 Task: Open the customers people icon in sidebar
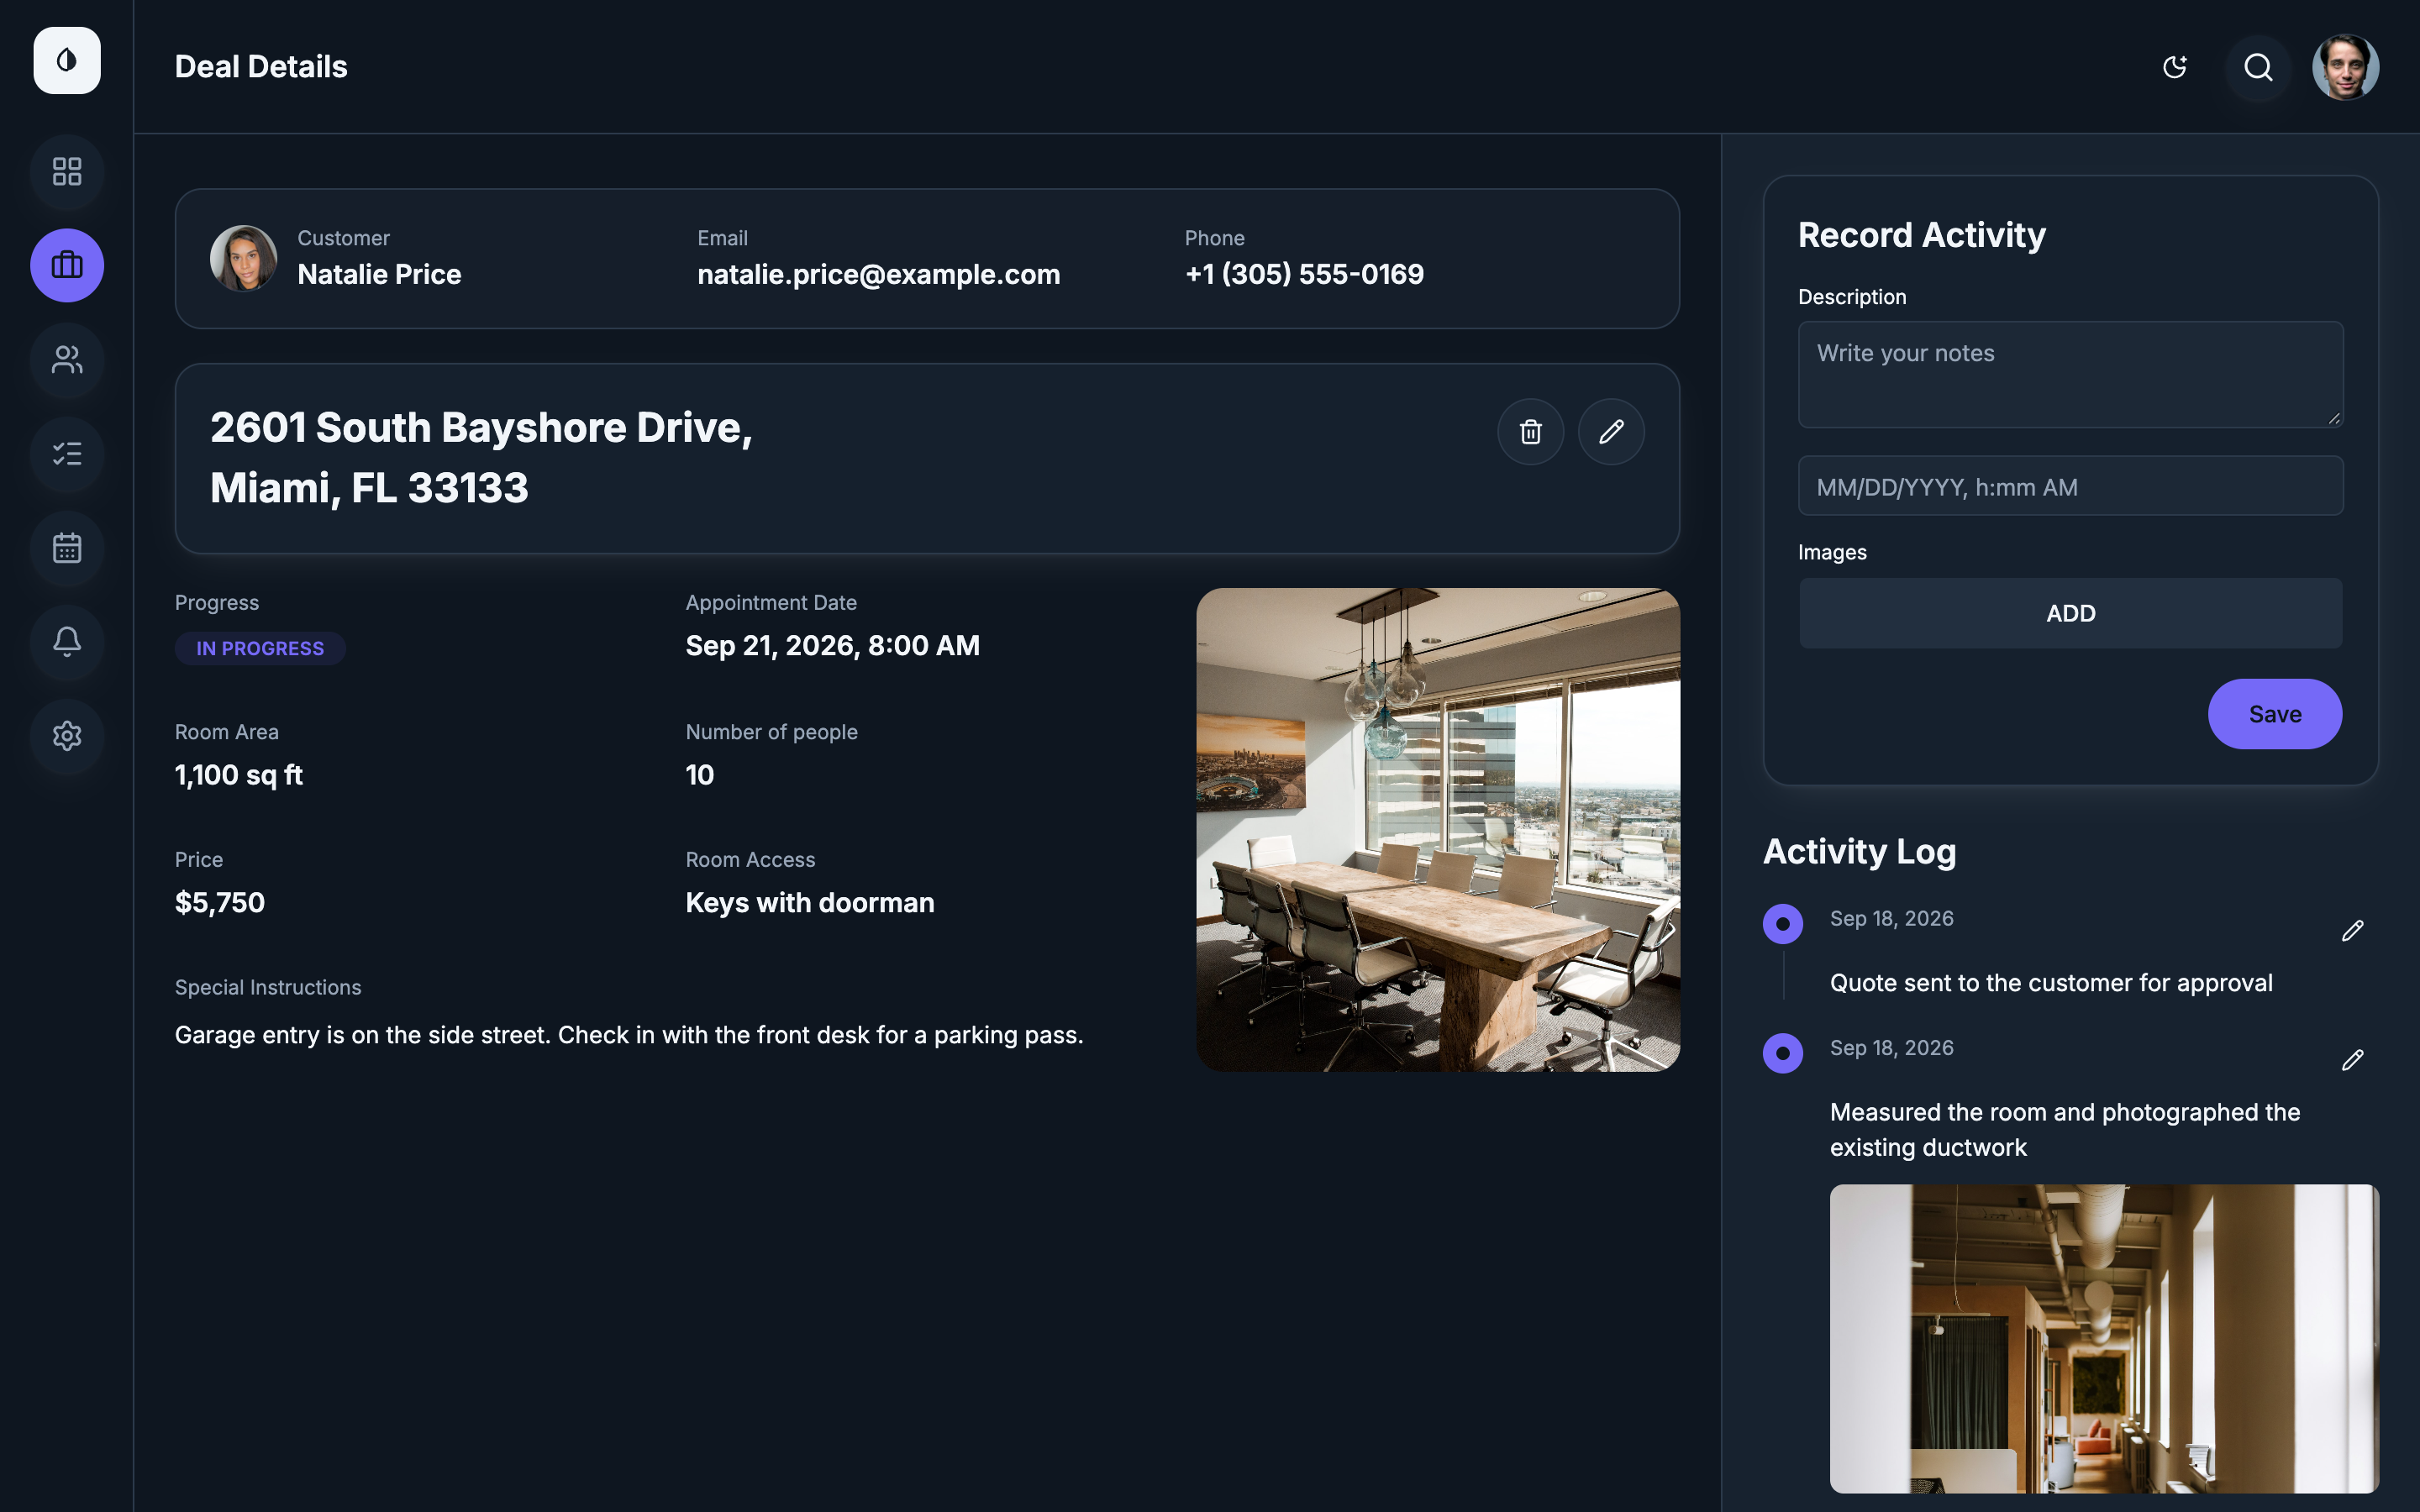point(67,359)
